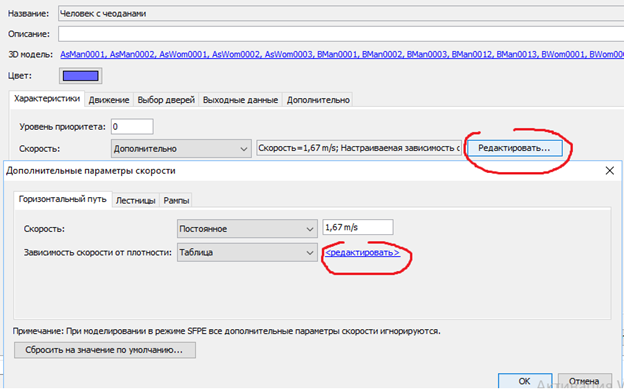This screenshot has height=389, width=624.
Task: Switch to the Дополнительно tab
Action: click(x=318, y=100)
